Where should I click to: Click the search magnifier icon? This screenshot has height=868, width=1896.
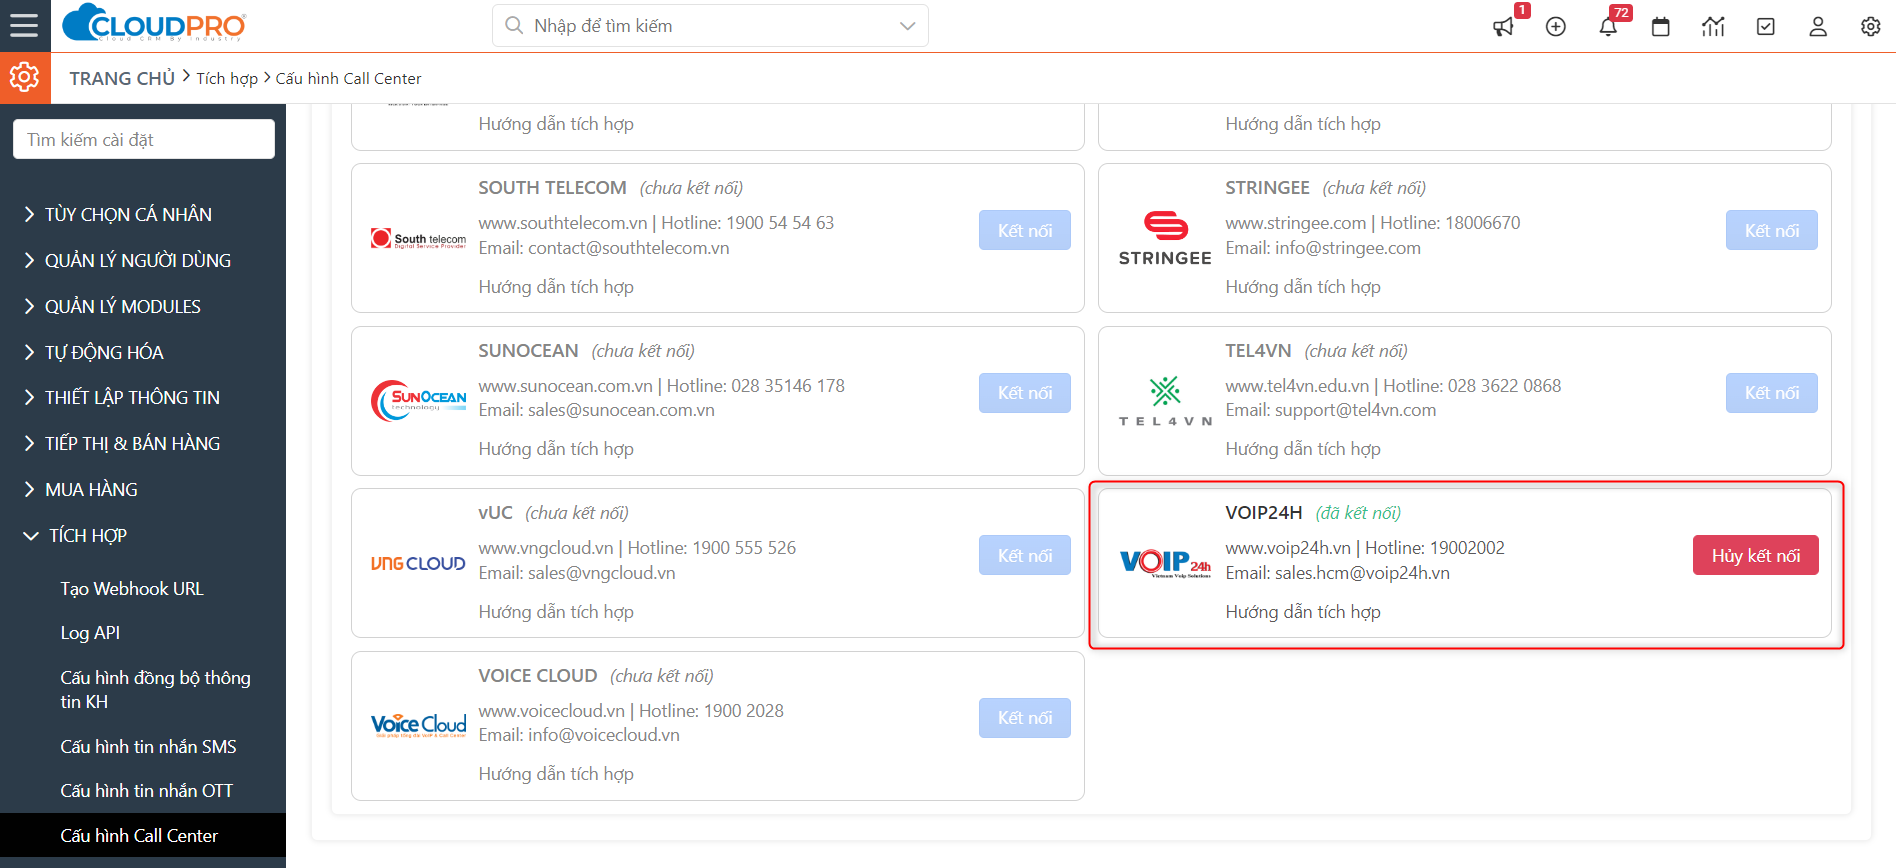pyautogui.click(x=514, y=25)
